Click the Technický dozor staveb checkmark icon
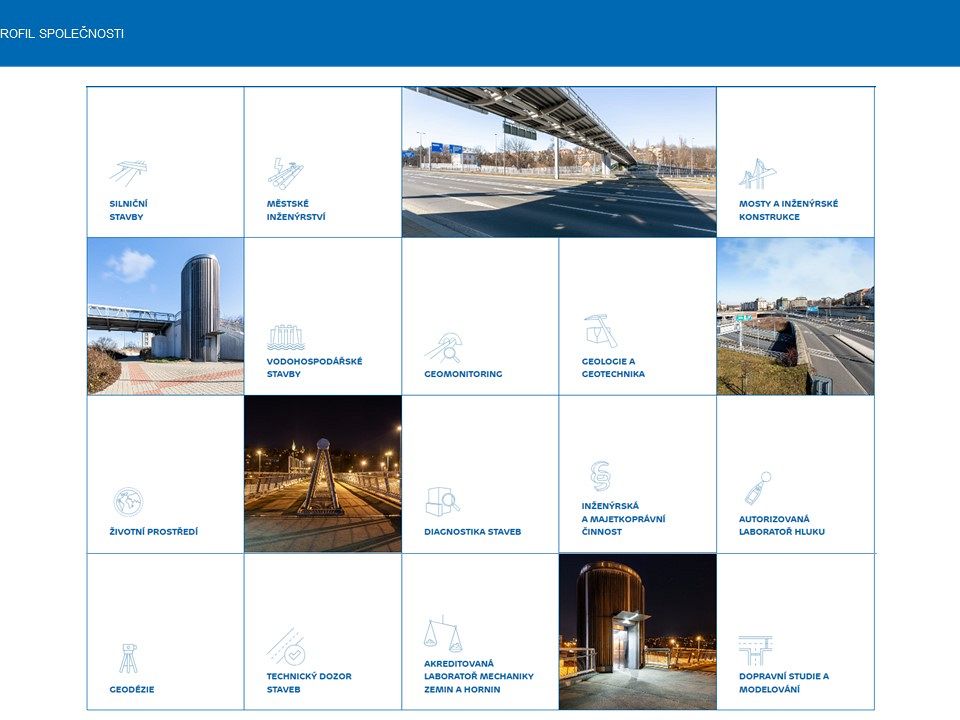 286,647
